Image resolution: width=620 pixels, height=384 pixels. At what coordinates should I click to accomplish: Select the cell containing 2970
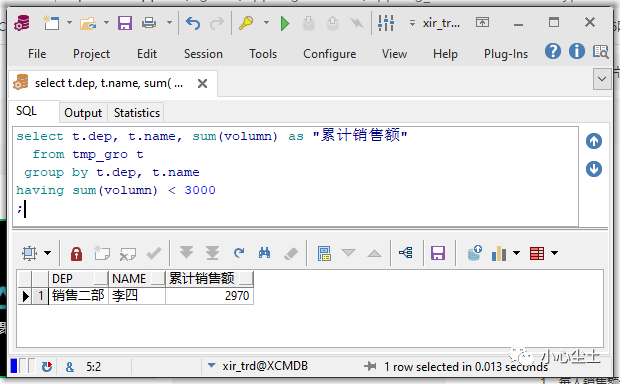210,296
